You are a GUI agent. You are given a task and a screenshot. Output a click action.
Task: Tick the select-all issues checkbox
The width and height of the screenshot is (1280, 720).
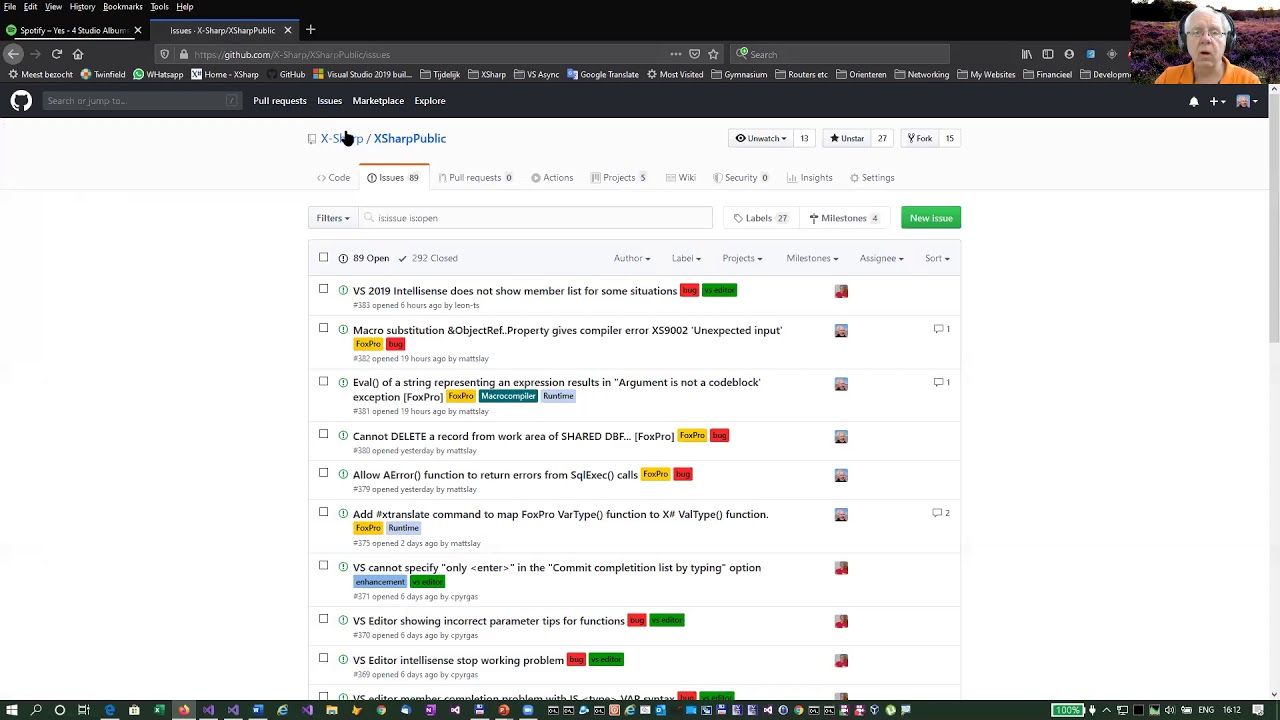point(323,258)
